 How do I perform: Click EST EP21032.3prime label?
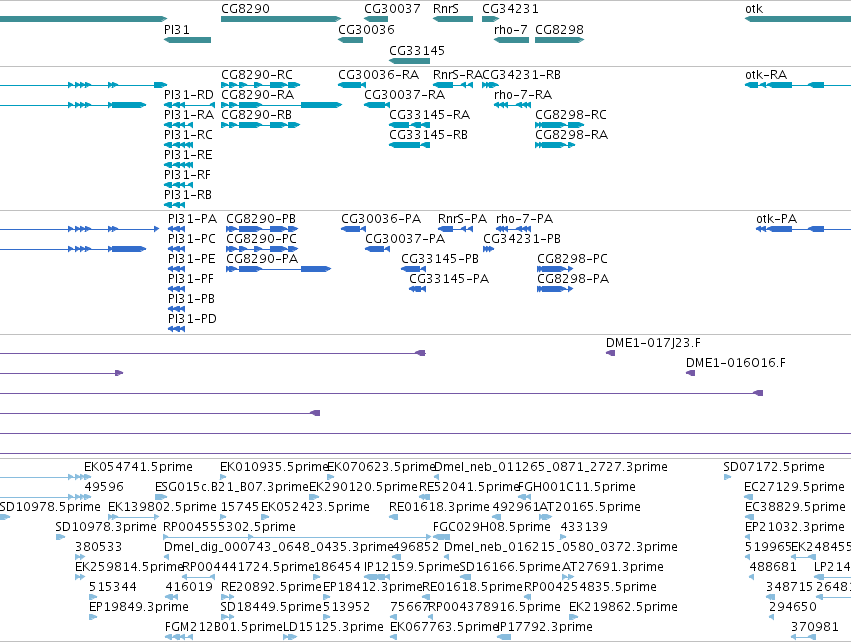pos(795,527)
